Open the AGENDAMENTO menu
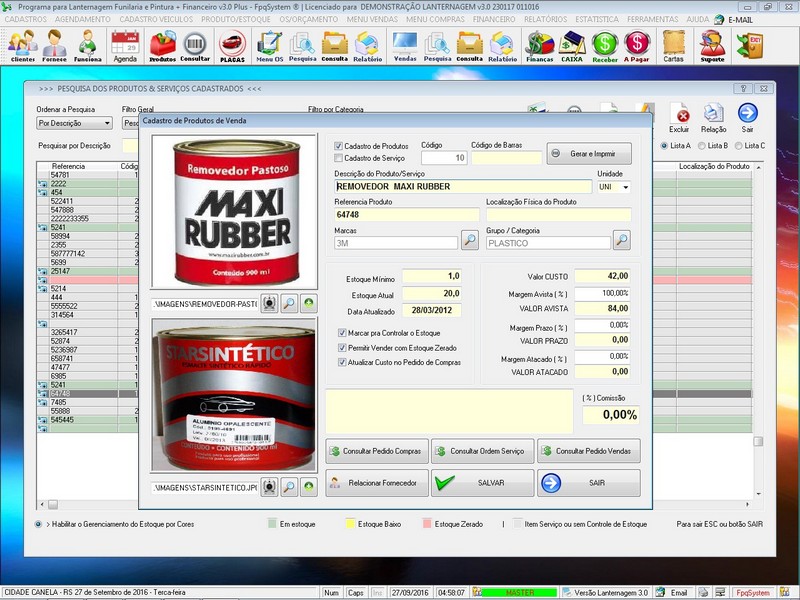800x600 pixels. [x=83, y=19]
